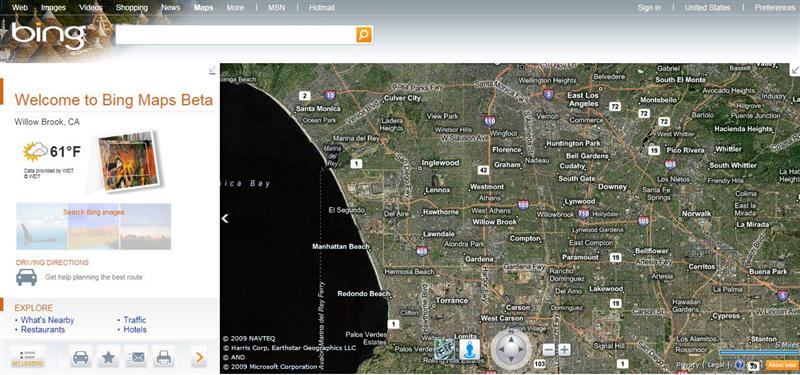
Task: Open the Preferences link
Action: 774,8
